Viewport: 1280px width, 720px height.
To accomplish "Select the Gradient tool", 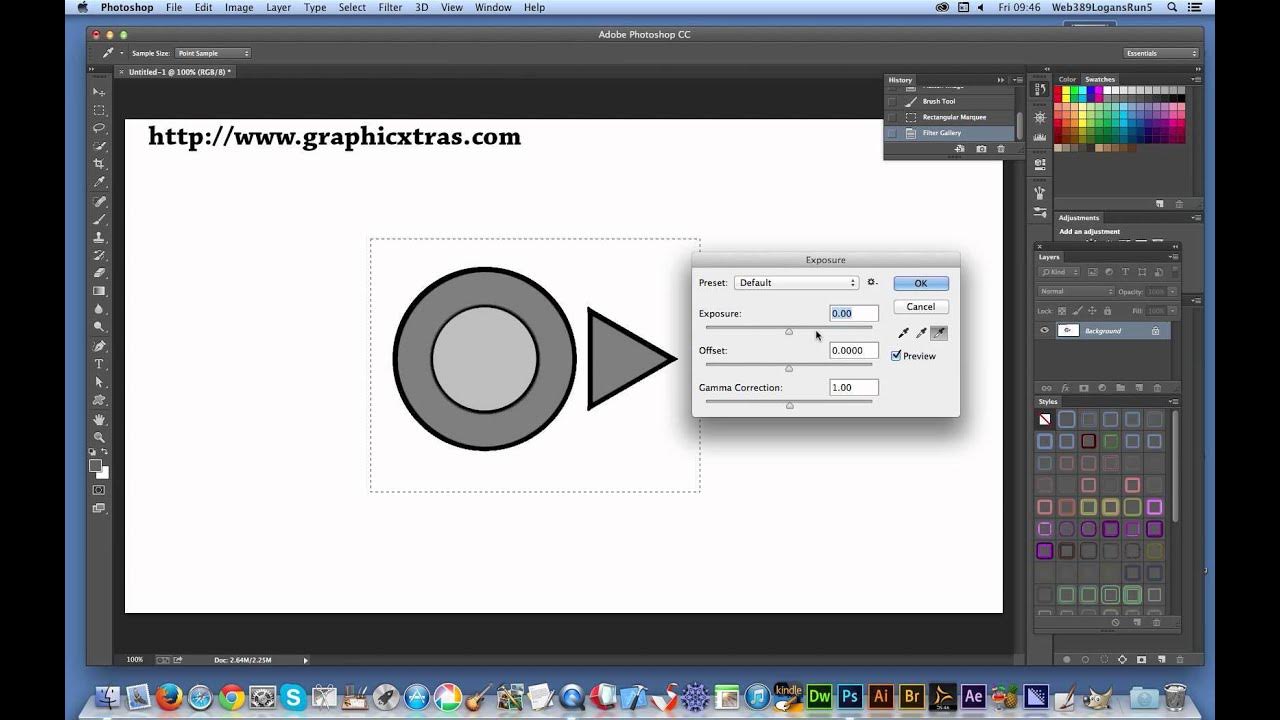I will click(99, 291).
